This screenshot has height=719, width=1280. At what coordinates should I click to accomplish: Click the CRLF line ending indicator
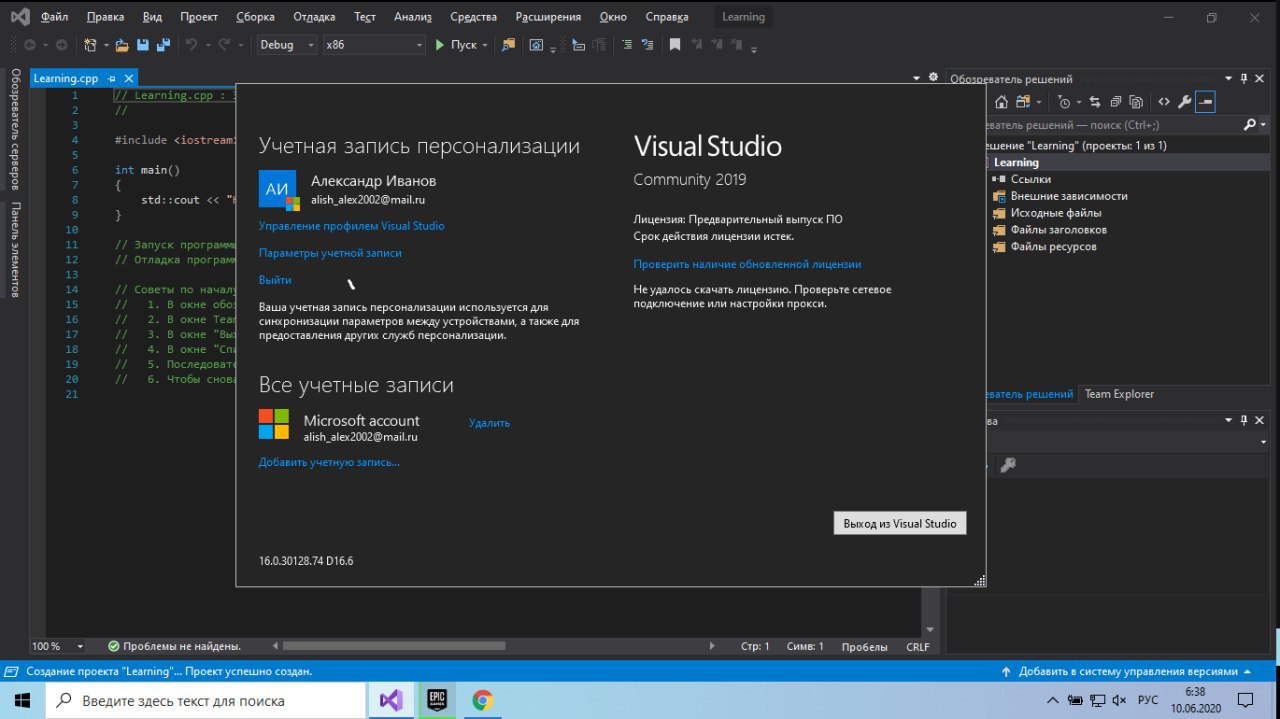tap(918, 646)
